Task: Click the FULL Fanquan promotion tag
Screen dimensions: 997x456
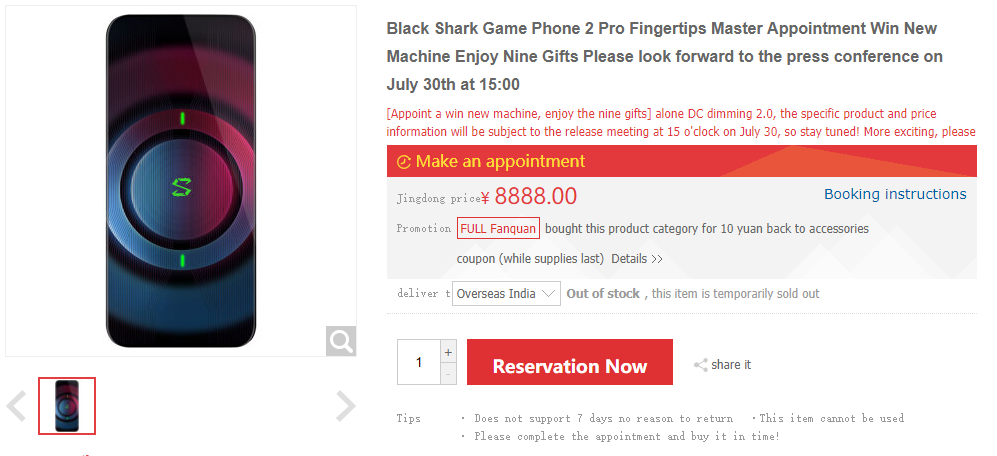Action: (498, 228)
